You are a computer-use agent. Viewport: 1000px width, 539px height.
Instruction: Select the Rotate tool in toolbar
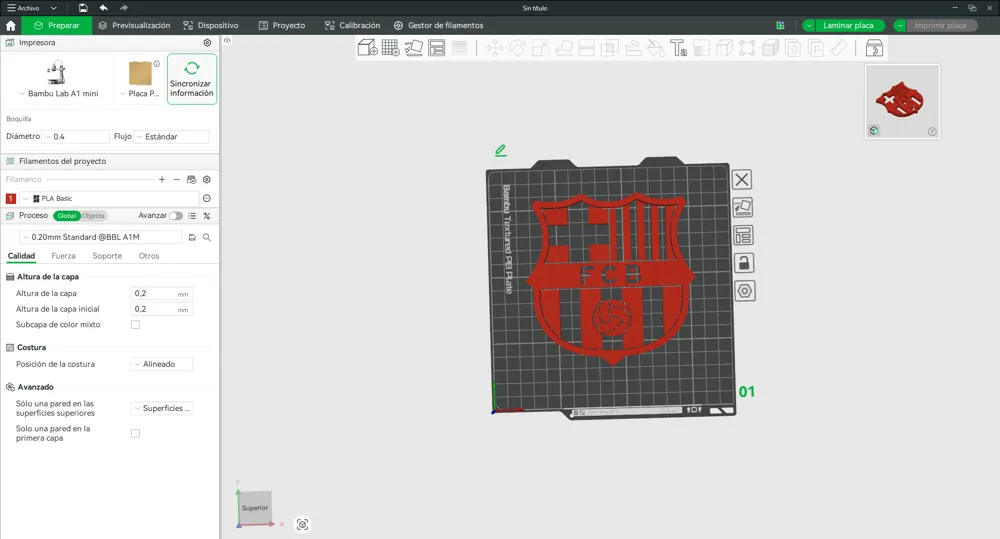tap(518, 48)
